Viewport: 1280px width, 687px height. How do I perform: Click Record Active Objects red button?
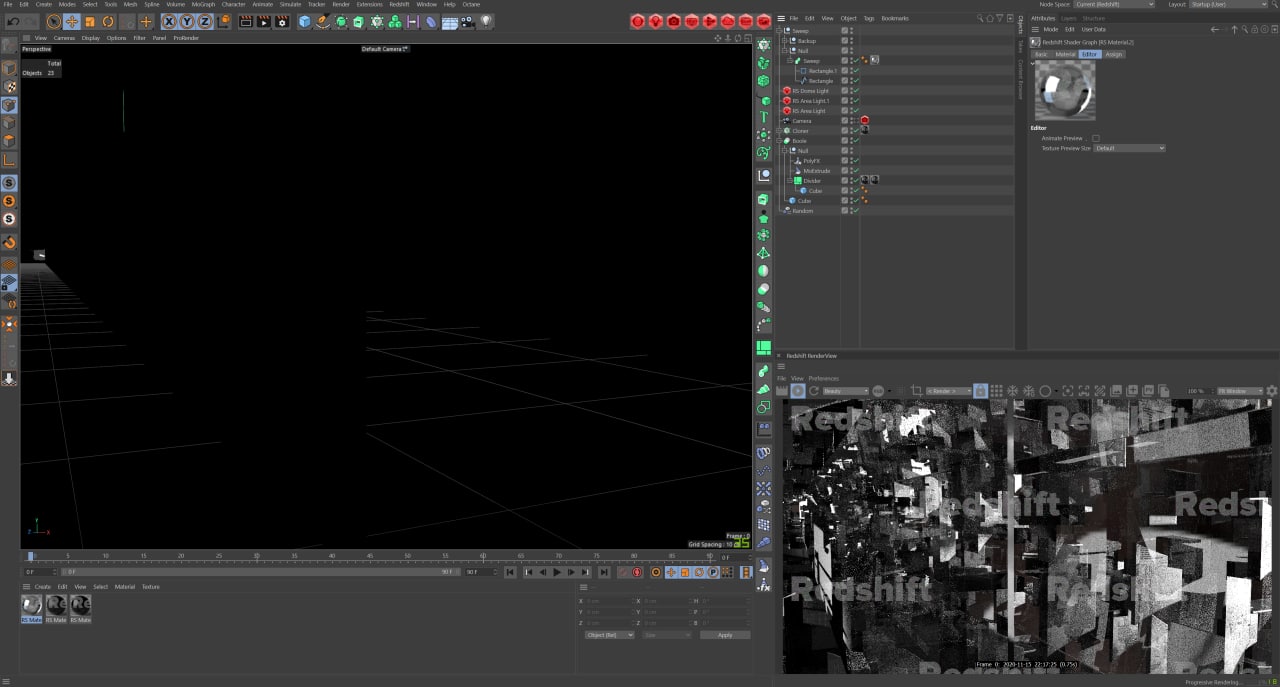click(637, 572)
